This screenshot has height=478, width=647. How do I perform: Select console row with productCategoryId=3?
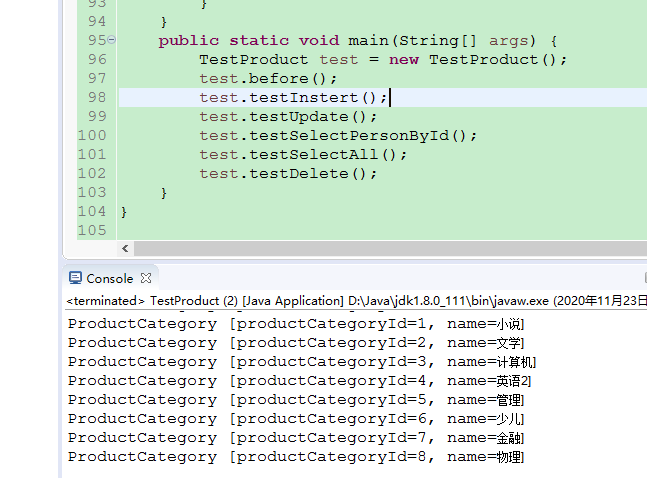(302, 362)
